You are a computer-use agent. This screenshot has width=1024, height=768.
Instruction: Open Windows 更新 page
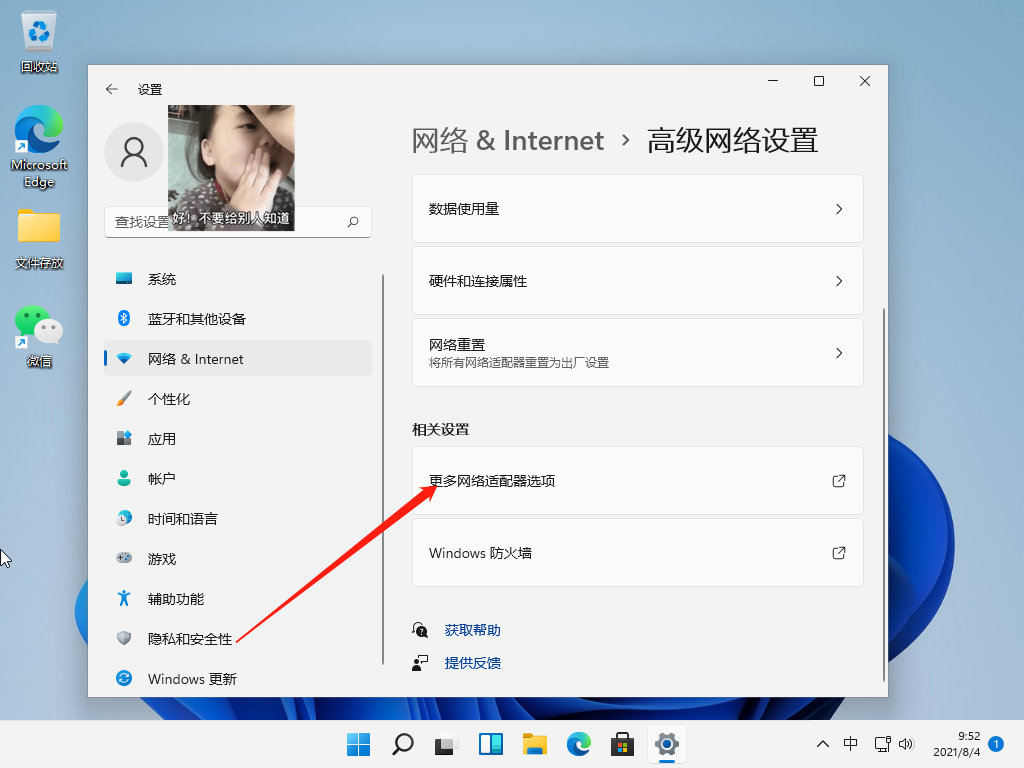pos(192,679)
